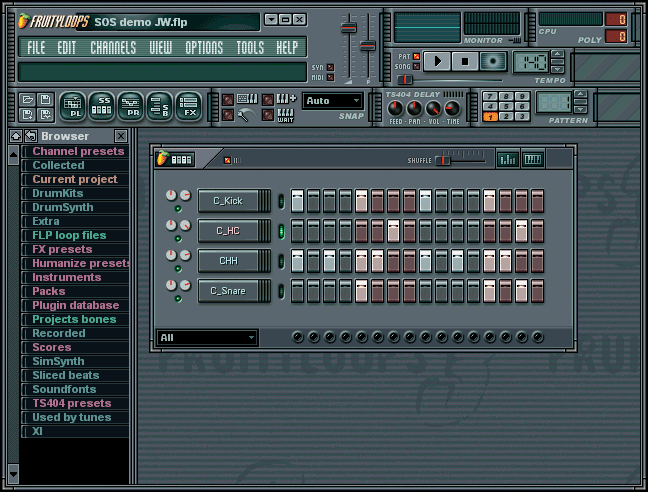Click the C_Snare channel button
648x492 pixels.
(x=234, y=291)
